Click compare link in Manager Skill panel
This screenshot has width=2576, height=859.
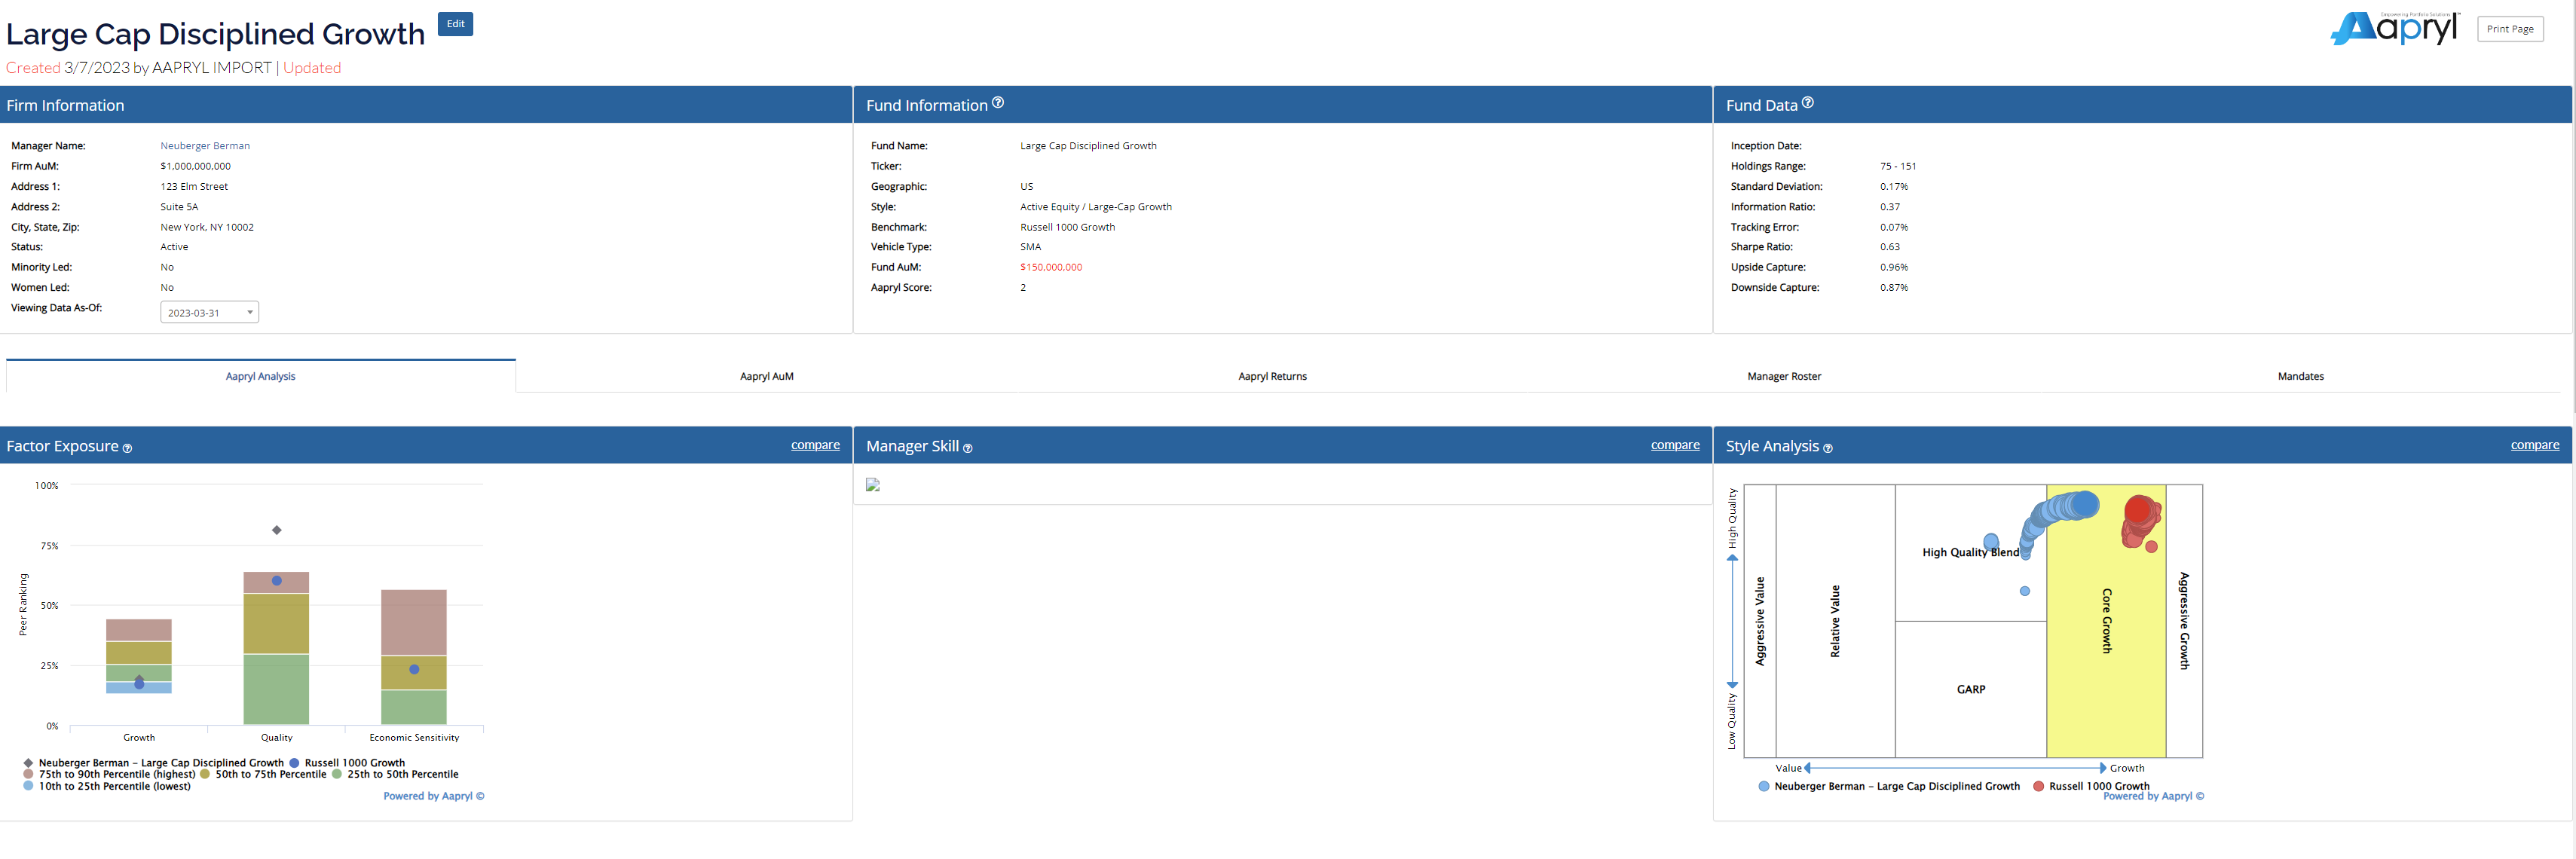pyautogui.click(x=1675, y=445)
